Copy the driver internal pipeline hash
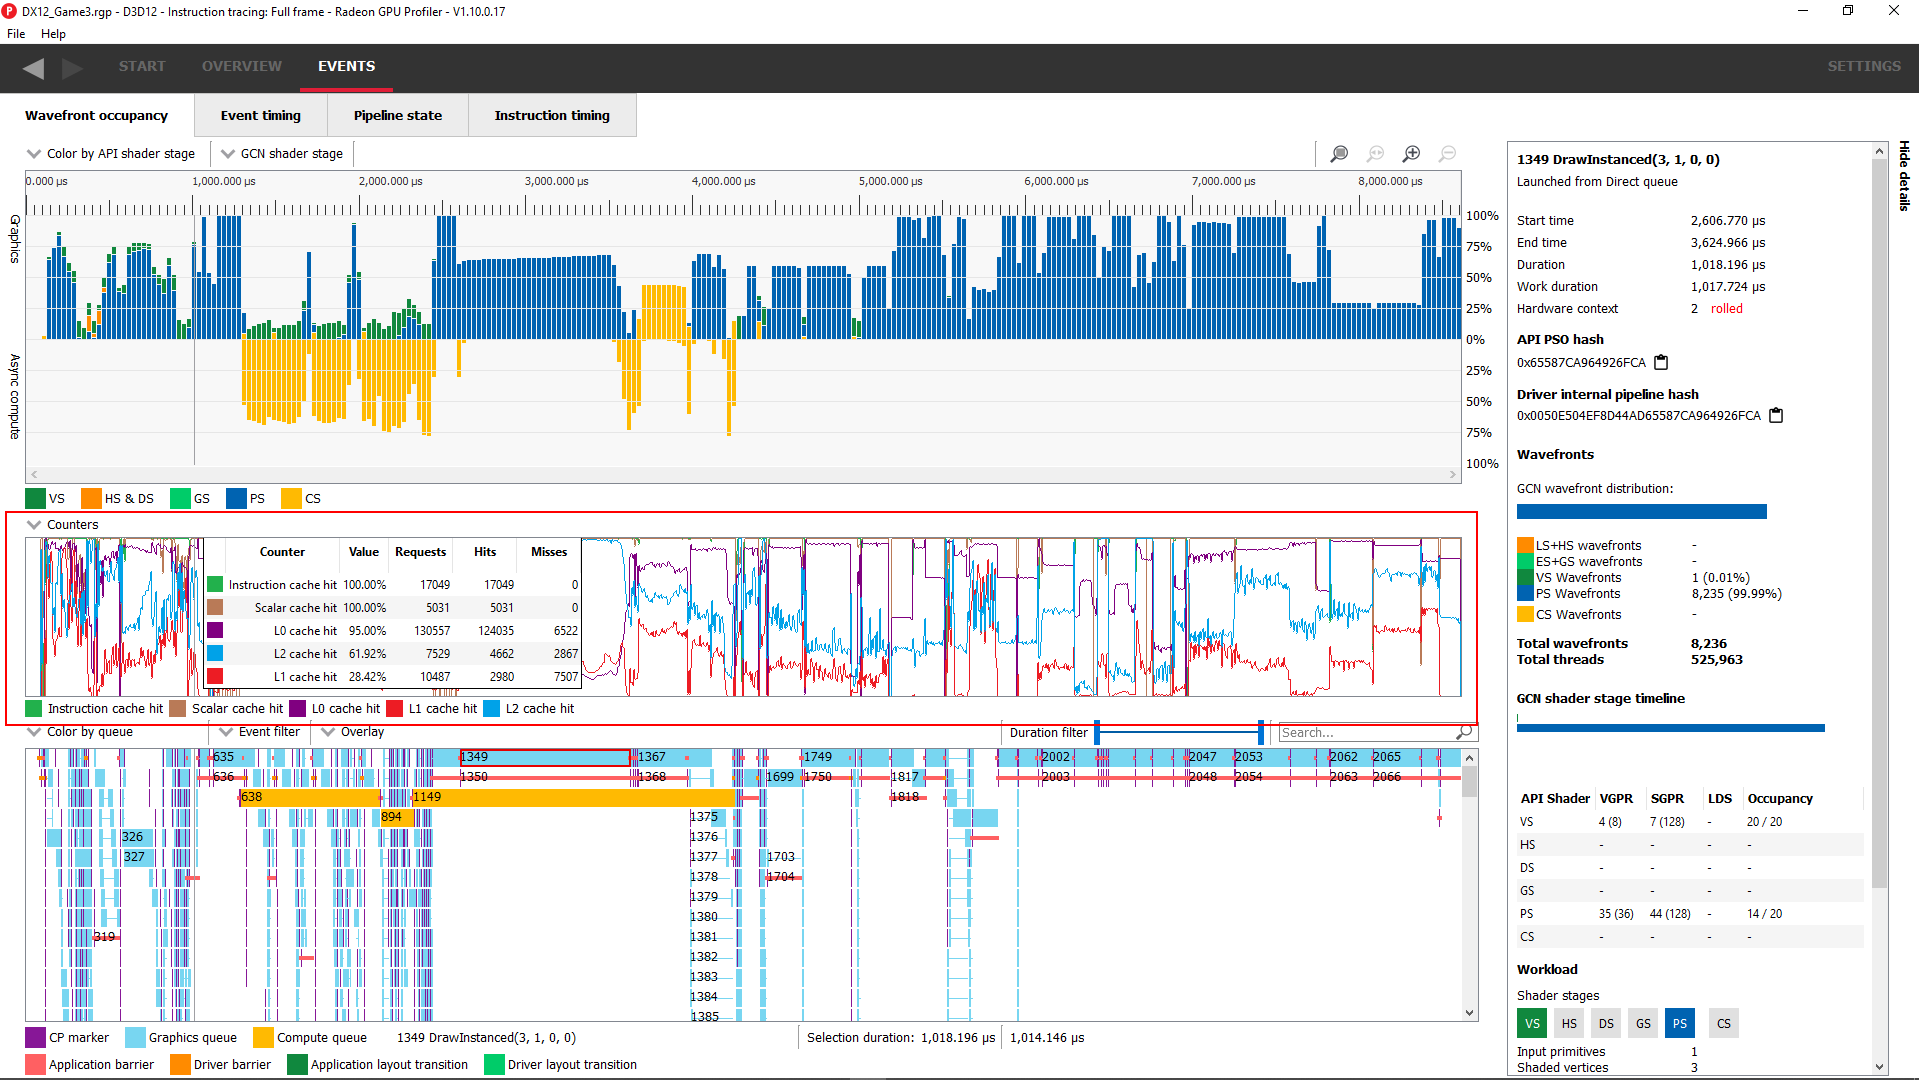Image resolution: width=1920 pixels, height=1080 pixels. pos(1776,415)
